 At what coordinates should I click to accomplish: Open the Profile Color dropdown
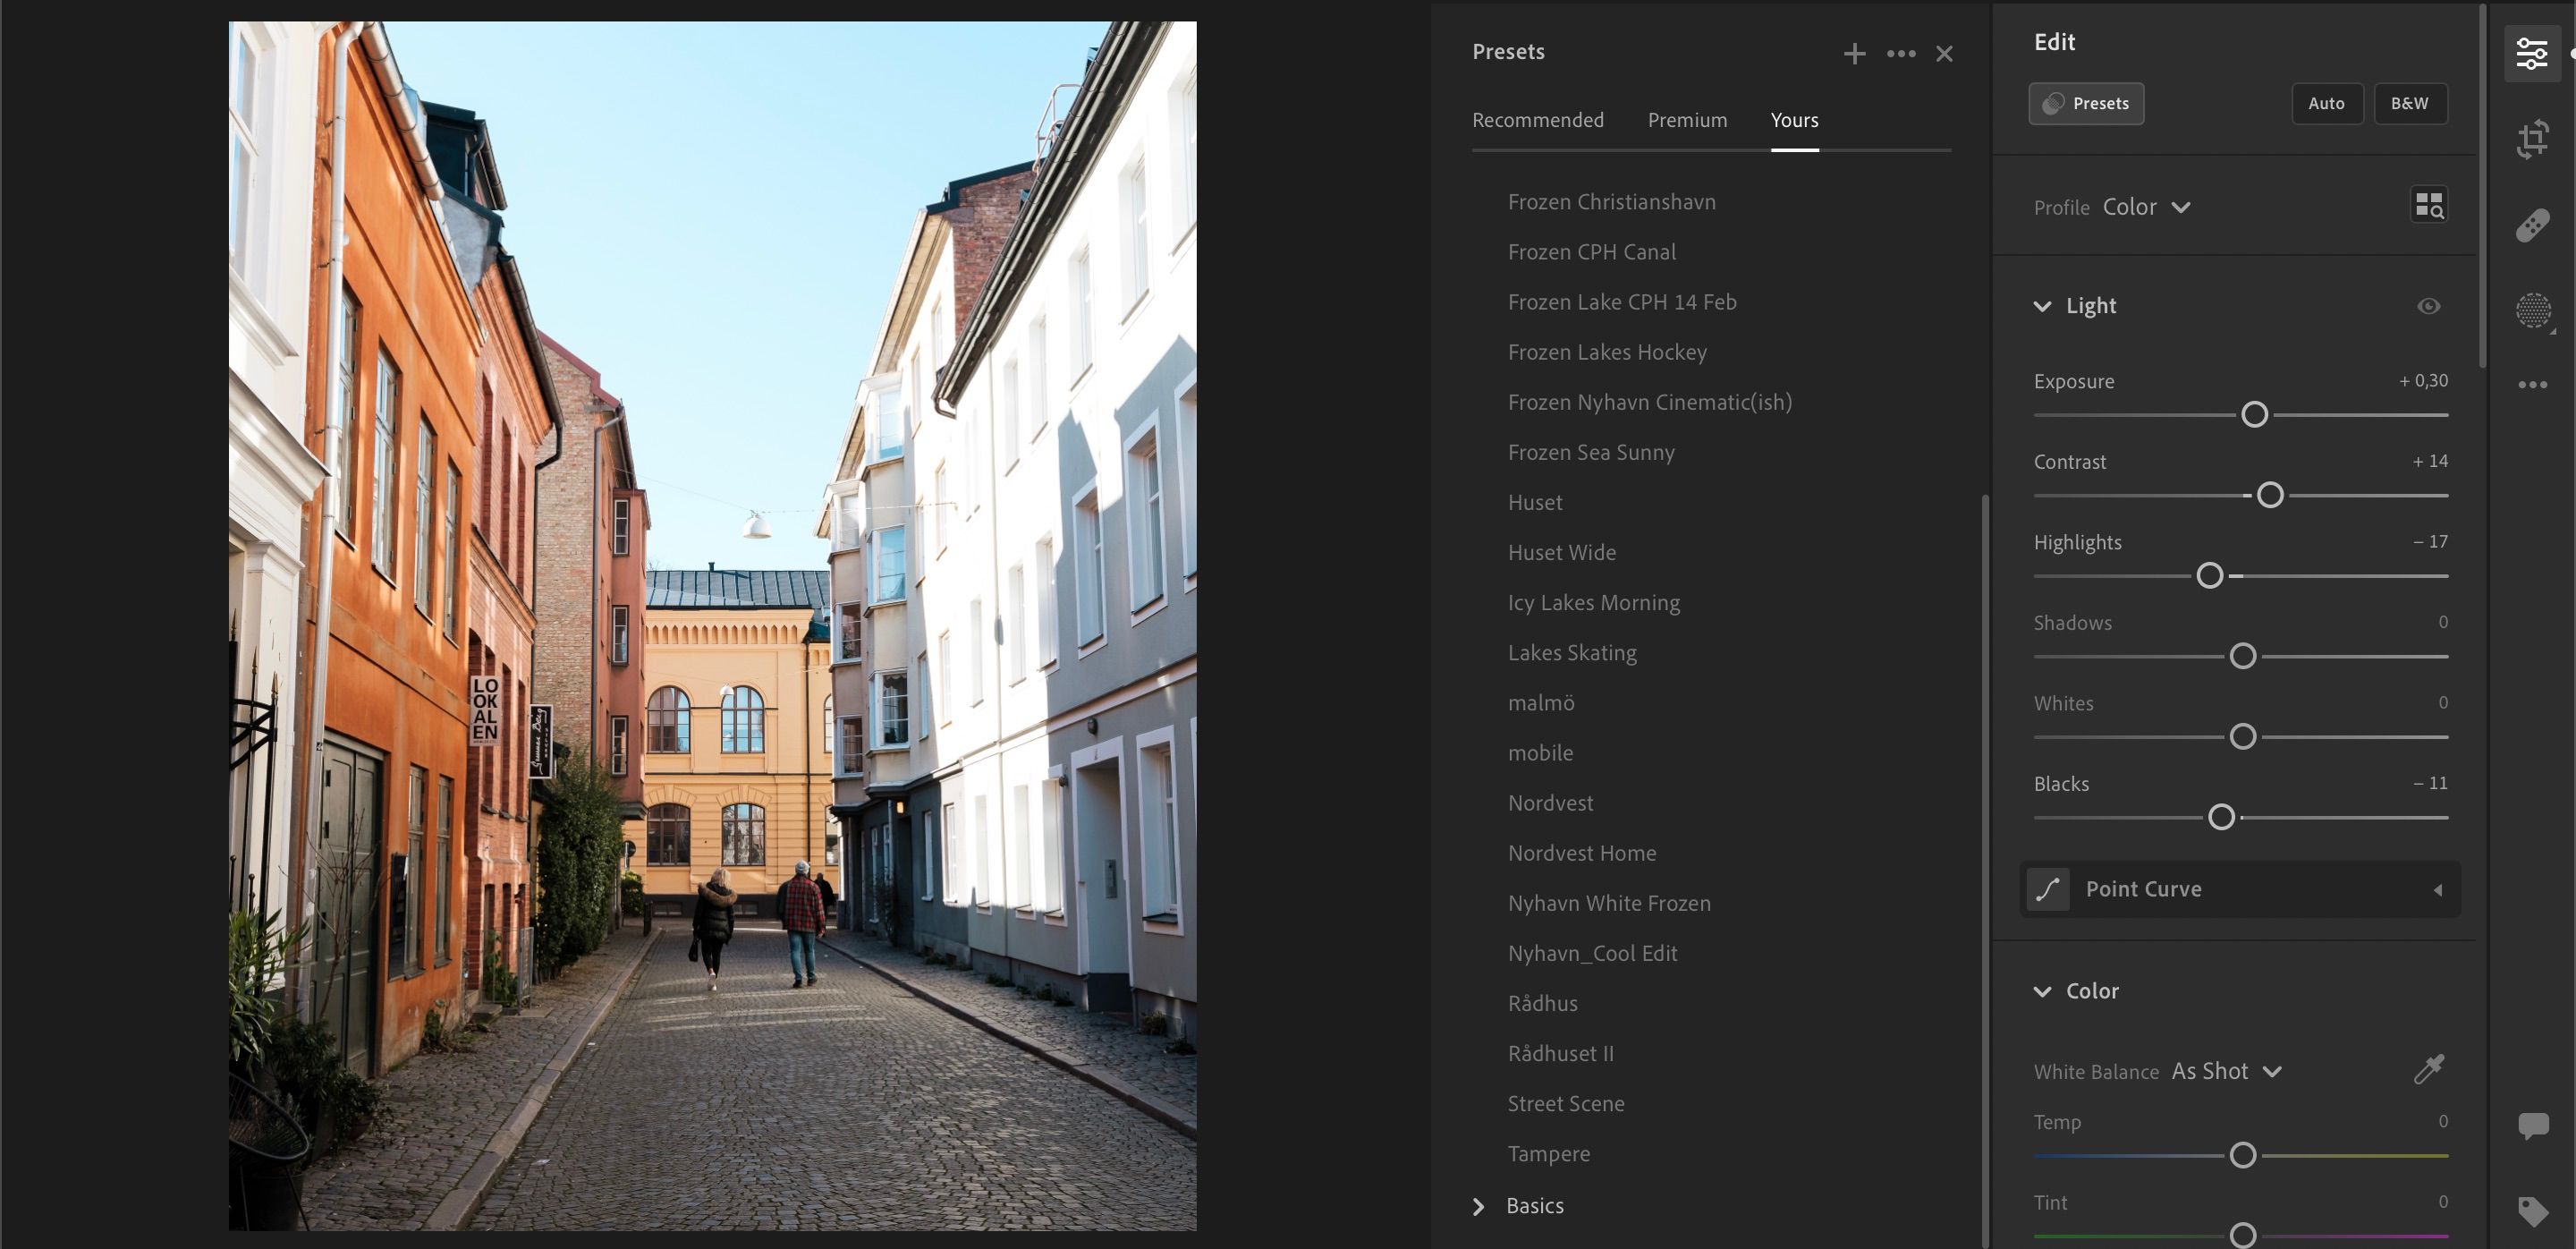pyautogui.click(x=2146, y=206)
